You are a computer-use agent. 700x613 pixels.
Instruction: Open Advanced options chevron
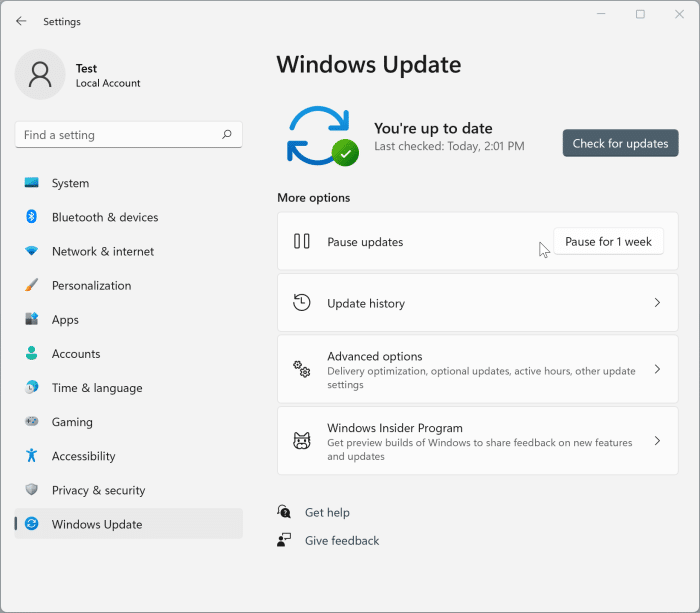tap(657, 369)
